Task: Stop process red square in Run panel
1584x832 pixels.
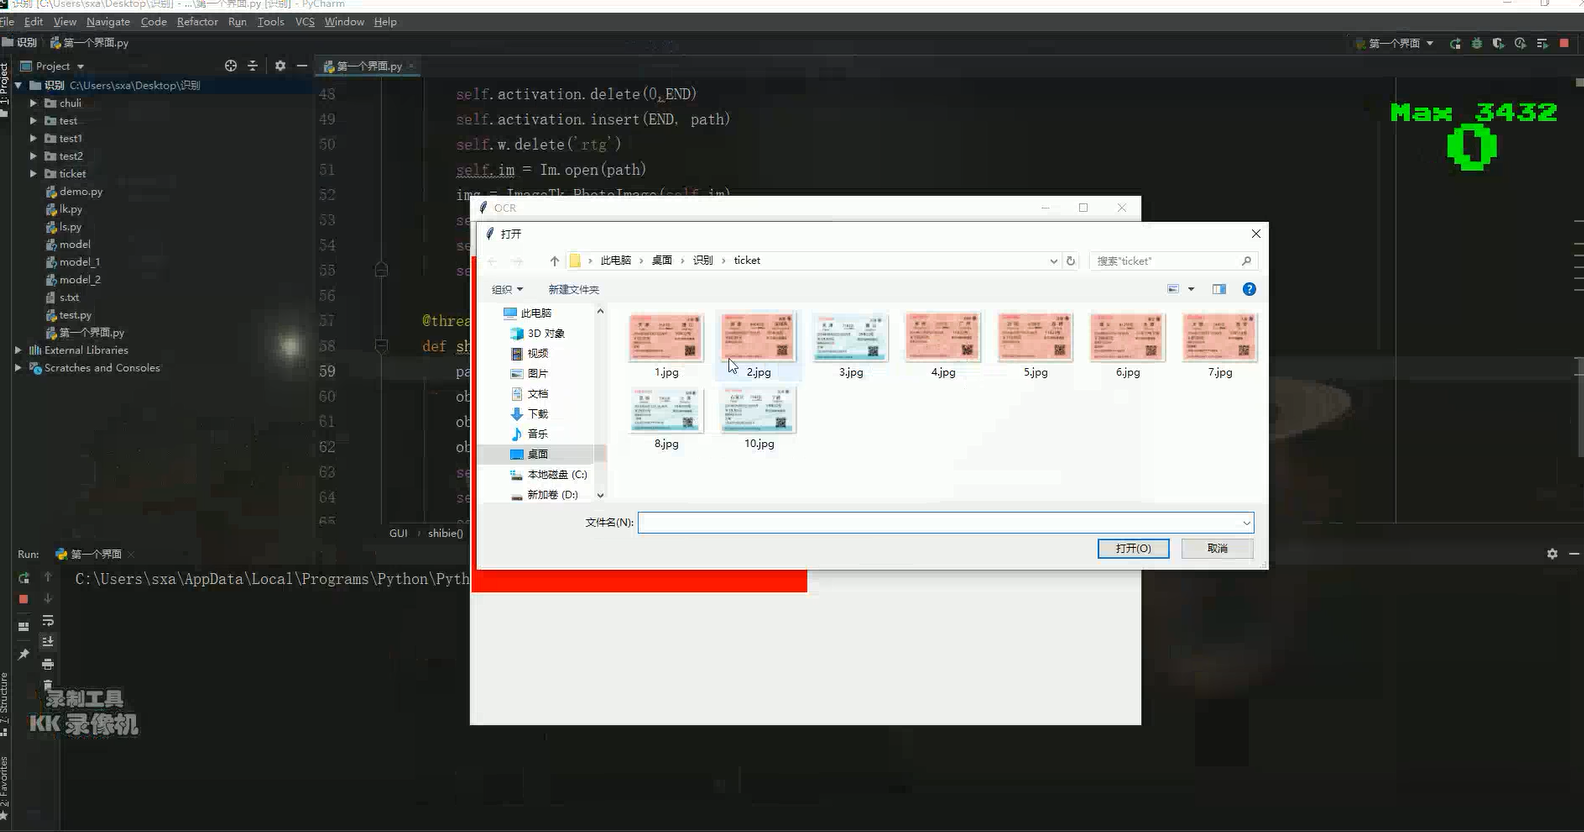Action: [x=24, y=599]
